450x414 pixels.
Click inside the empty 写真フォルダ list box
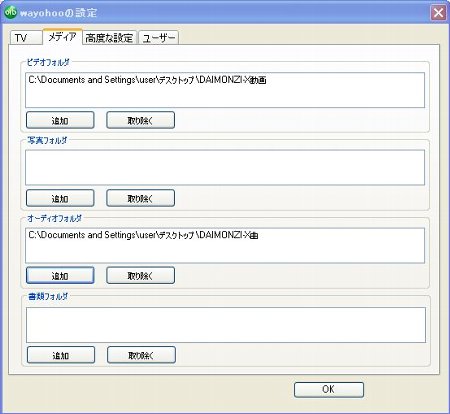[x=225, y=167]
